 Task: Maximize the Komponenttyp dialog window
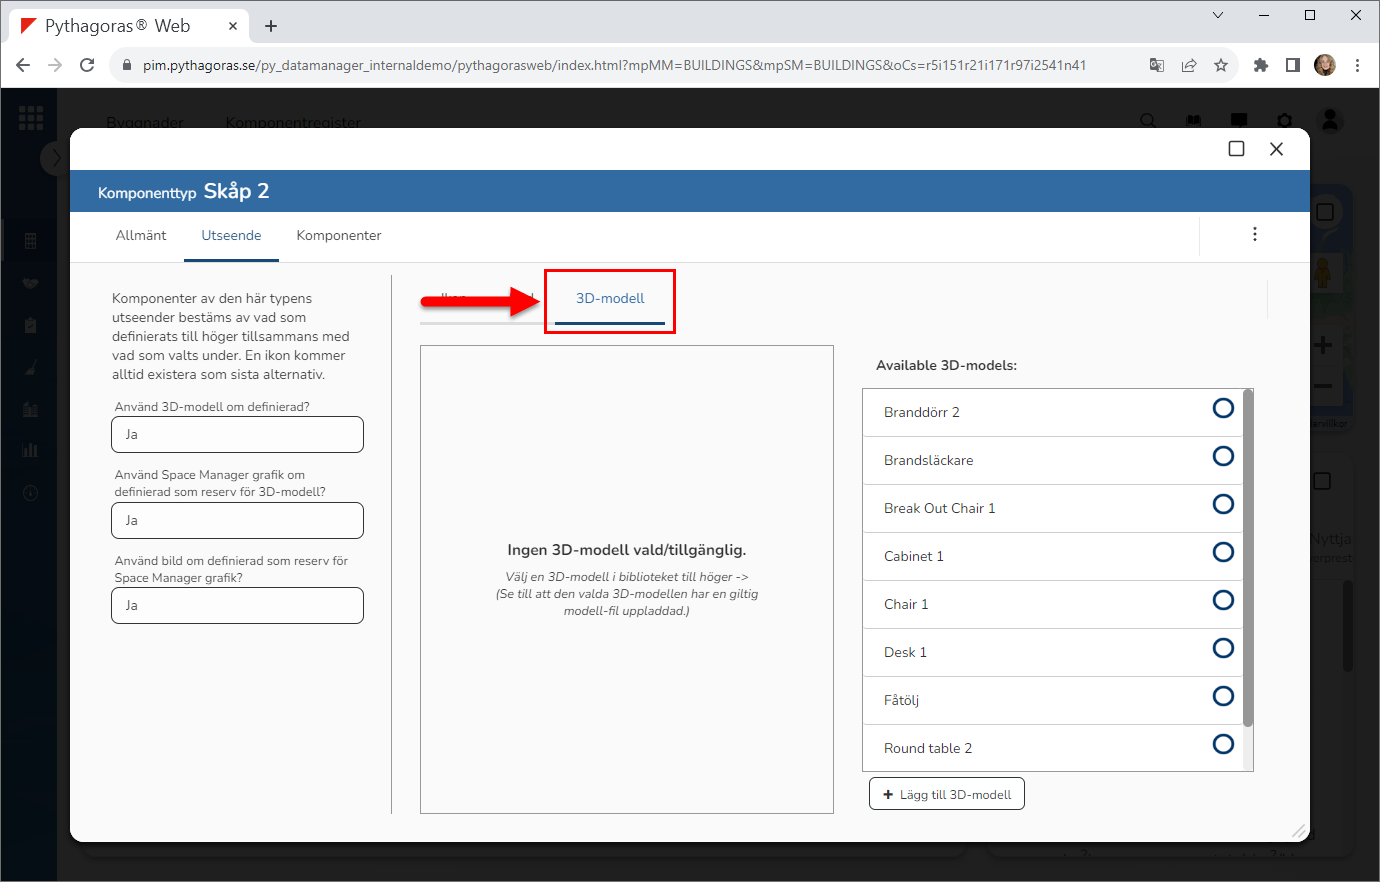[x=1236, y=149]
